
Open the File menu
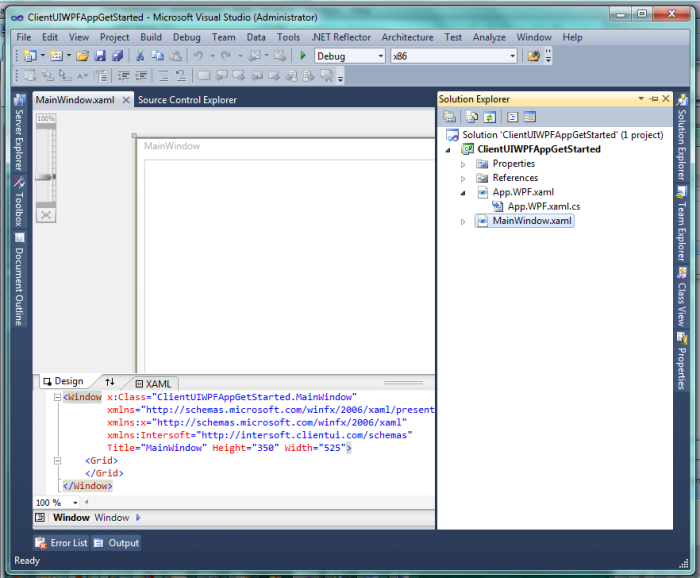tap(24, 37)
